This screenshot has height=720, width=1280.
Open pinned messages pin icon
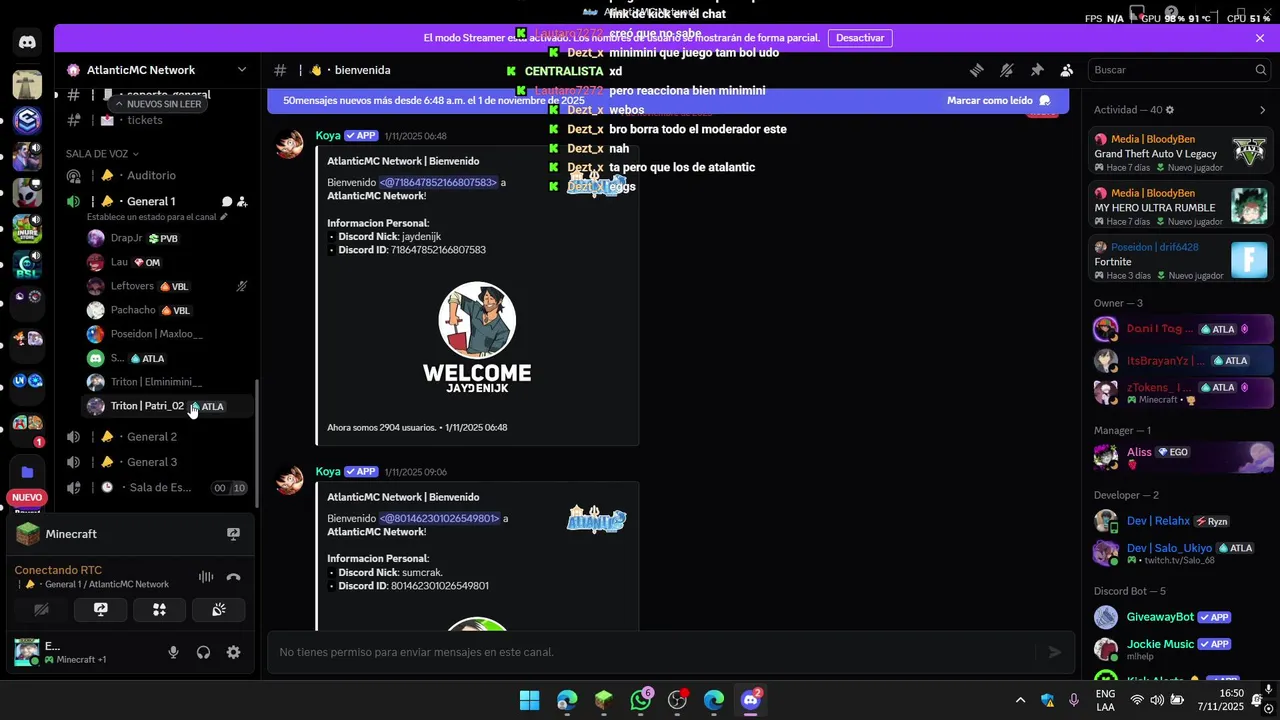click(1037, 70)
